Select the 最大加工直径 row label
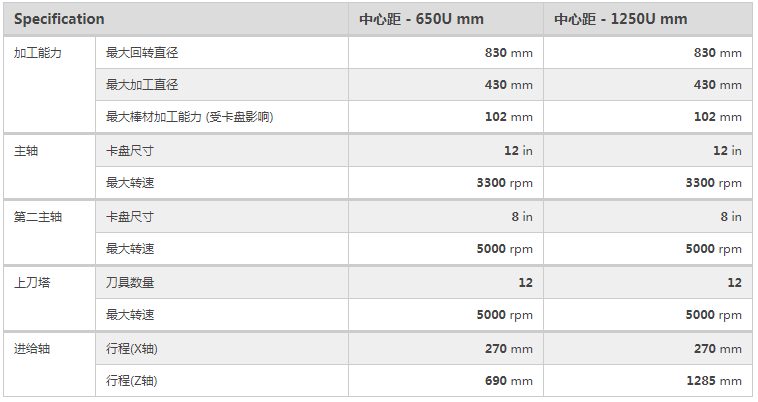 (141, 85)
